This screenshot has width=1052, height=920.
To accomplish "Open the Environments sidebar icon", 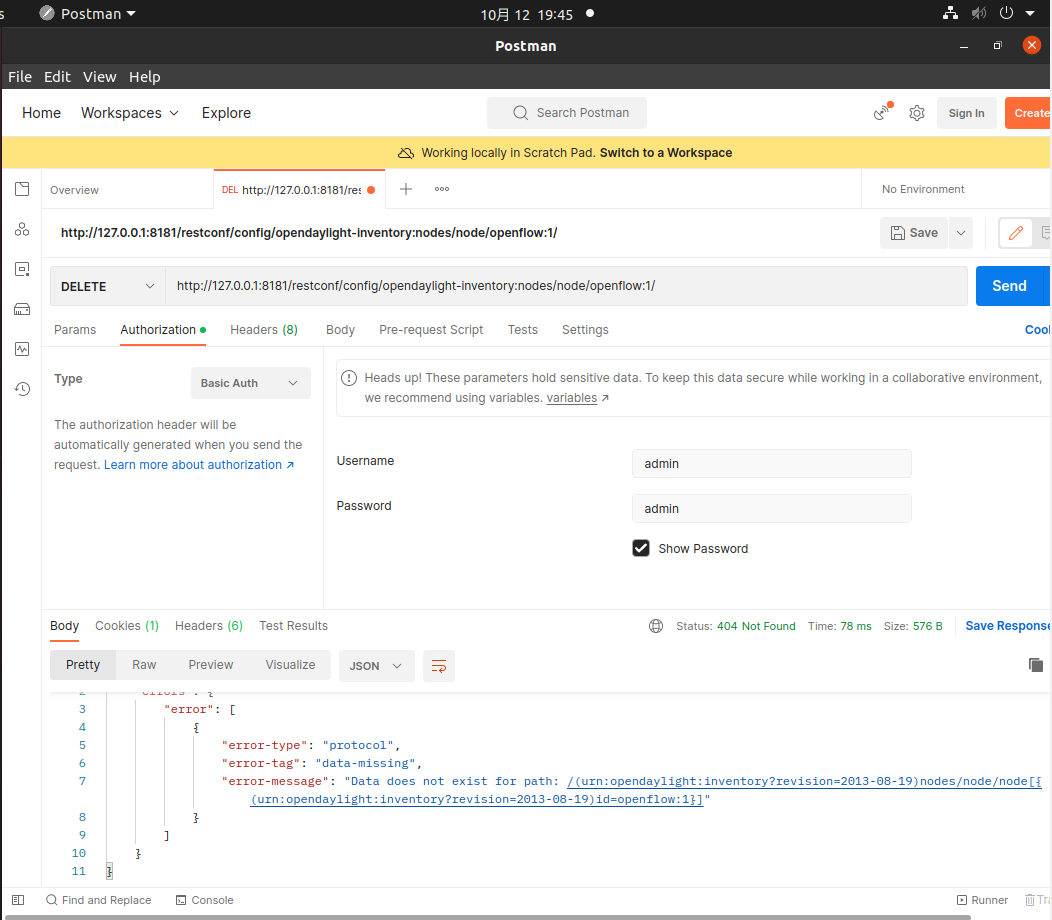I will pyautogui.click(x=22, y=269).
